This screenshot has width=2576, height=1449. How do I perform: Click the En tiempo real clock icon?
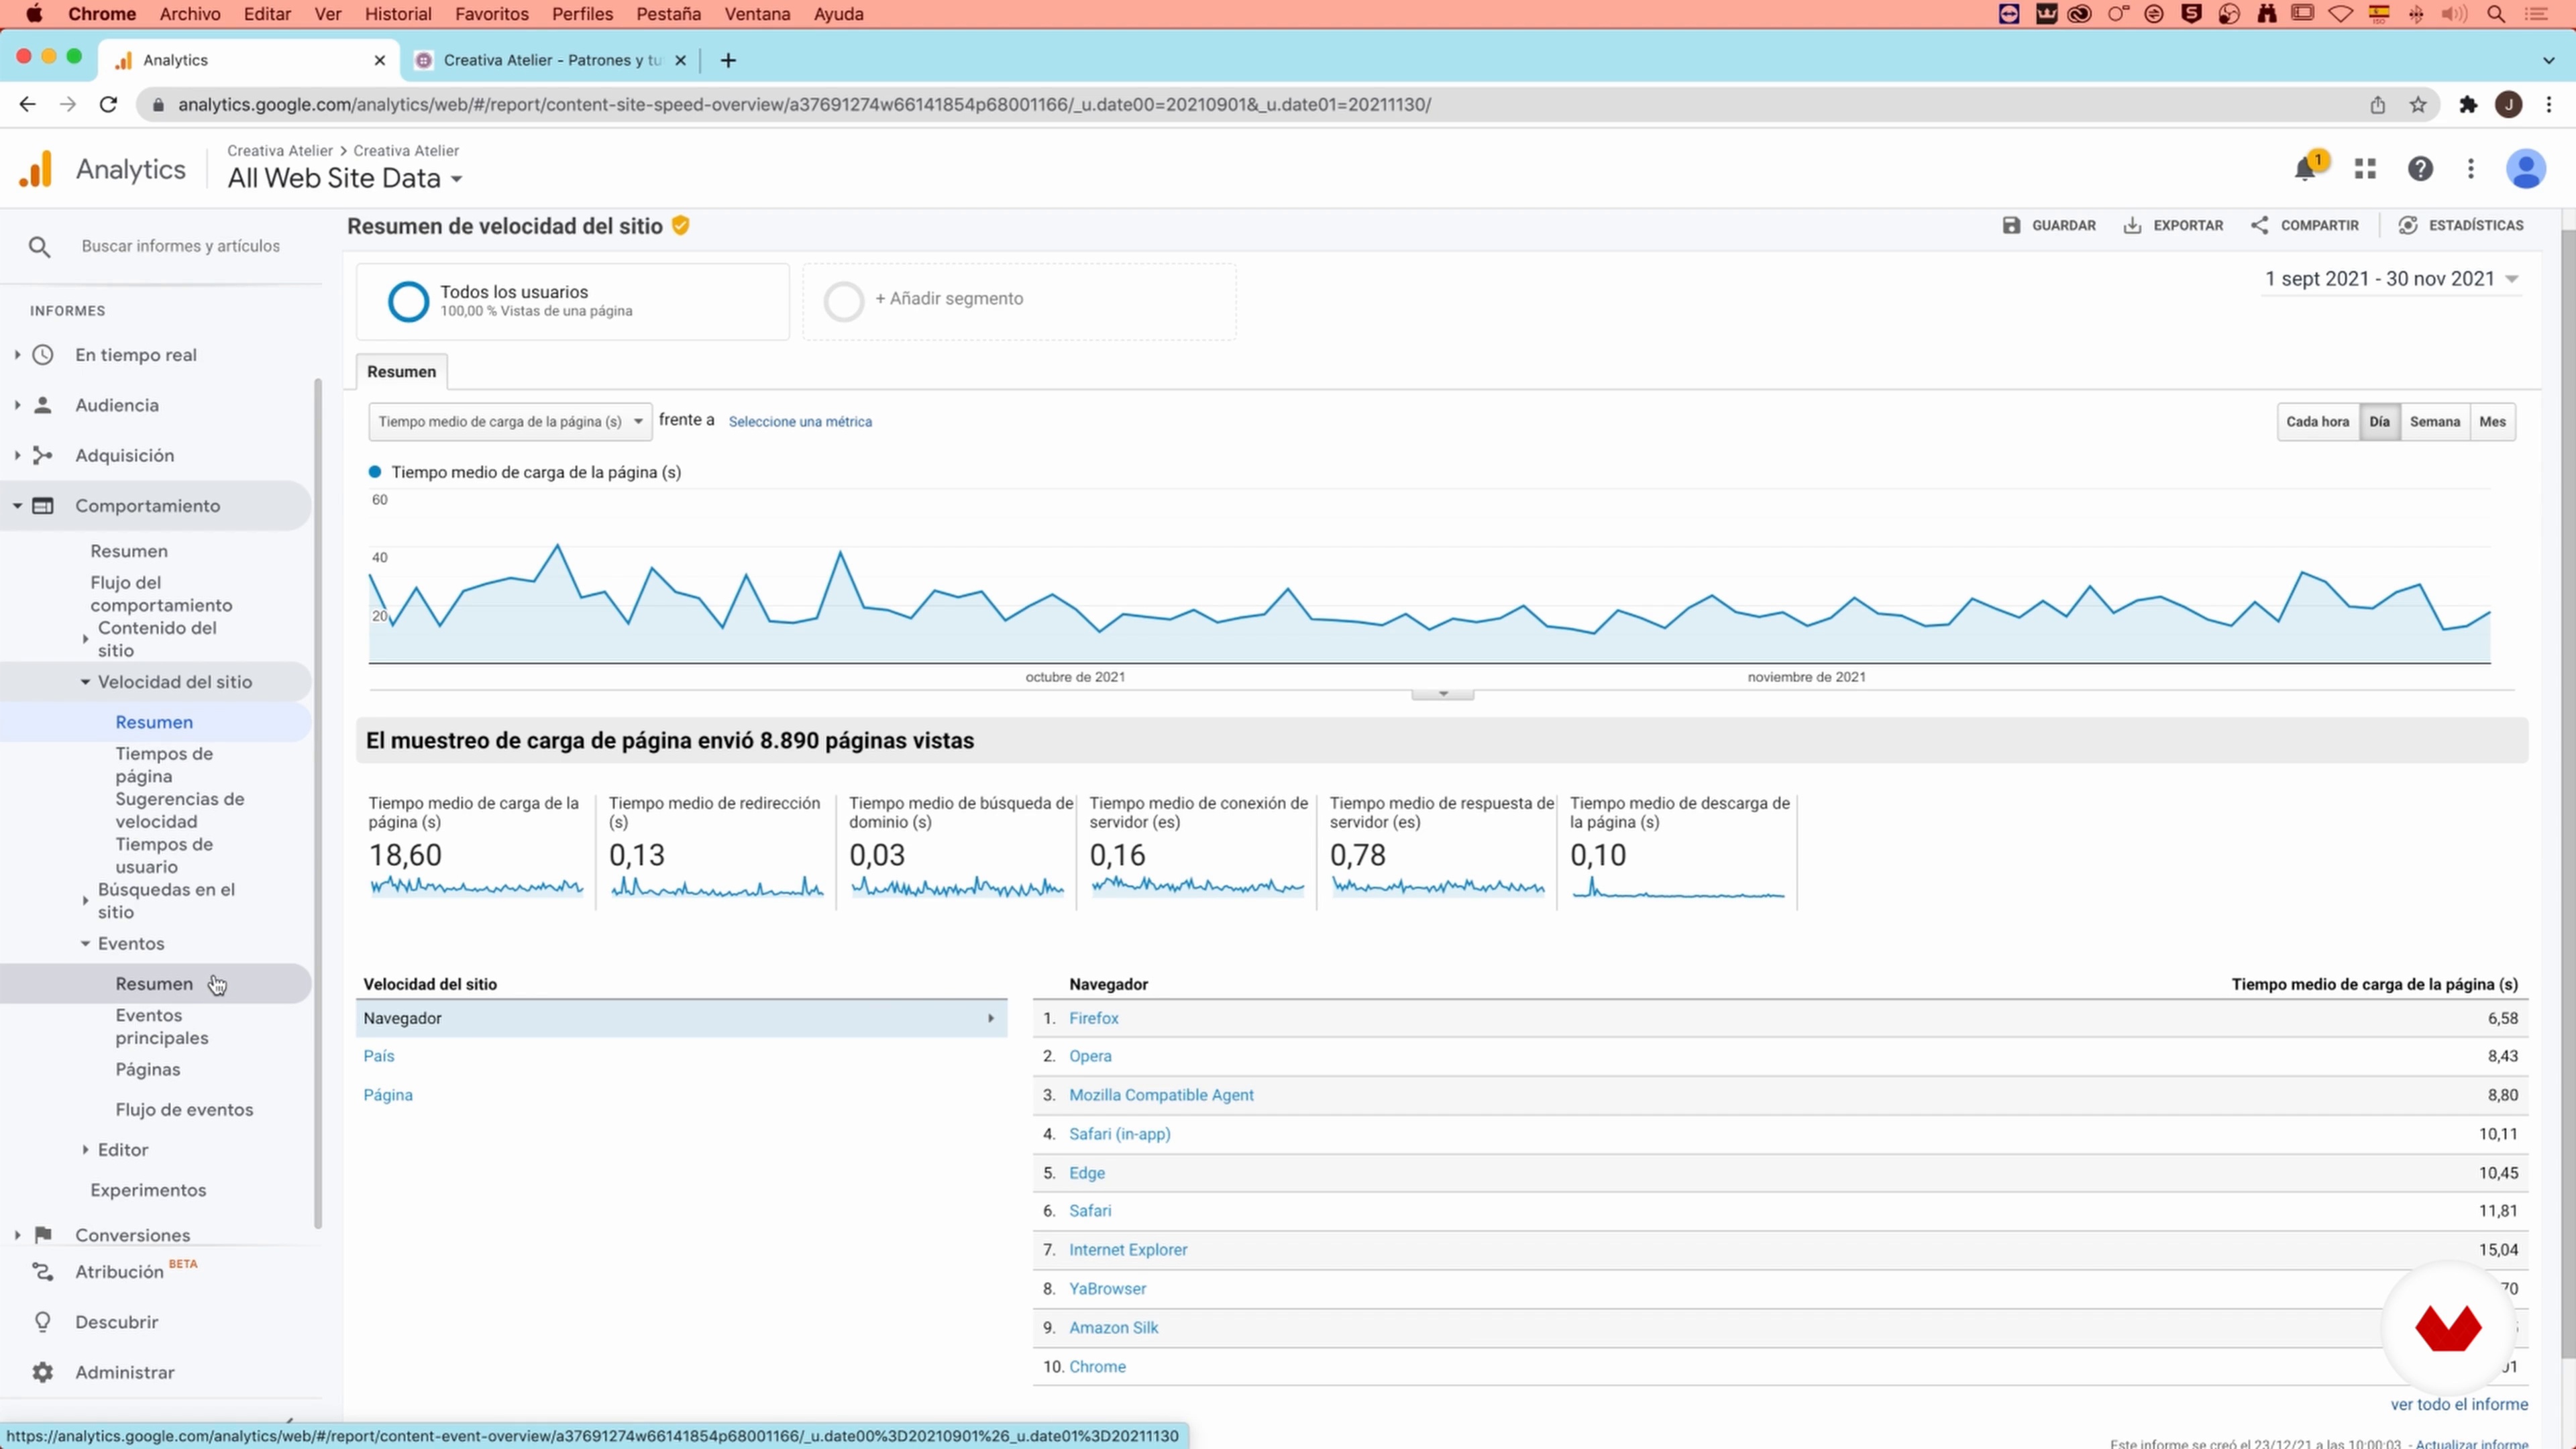(43, 355)
